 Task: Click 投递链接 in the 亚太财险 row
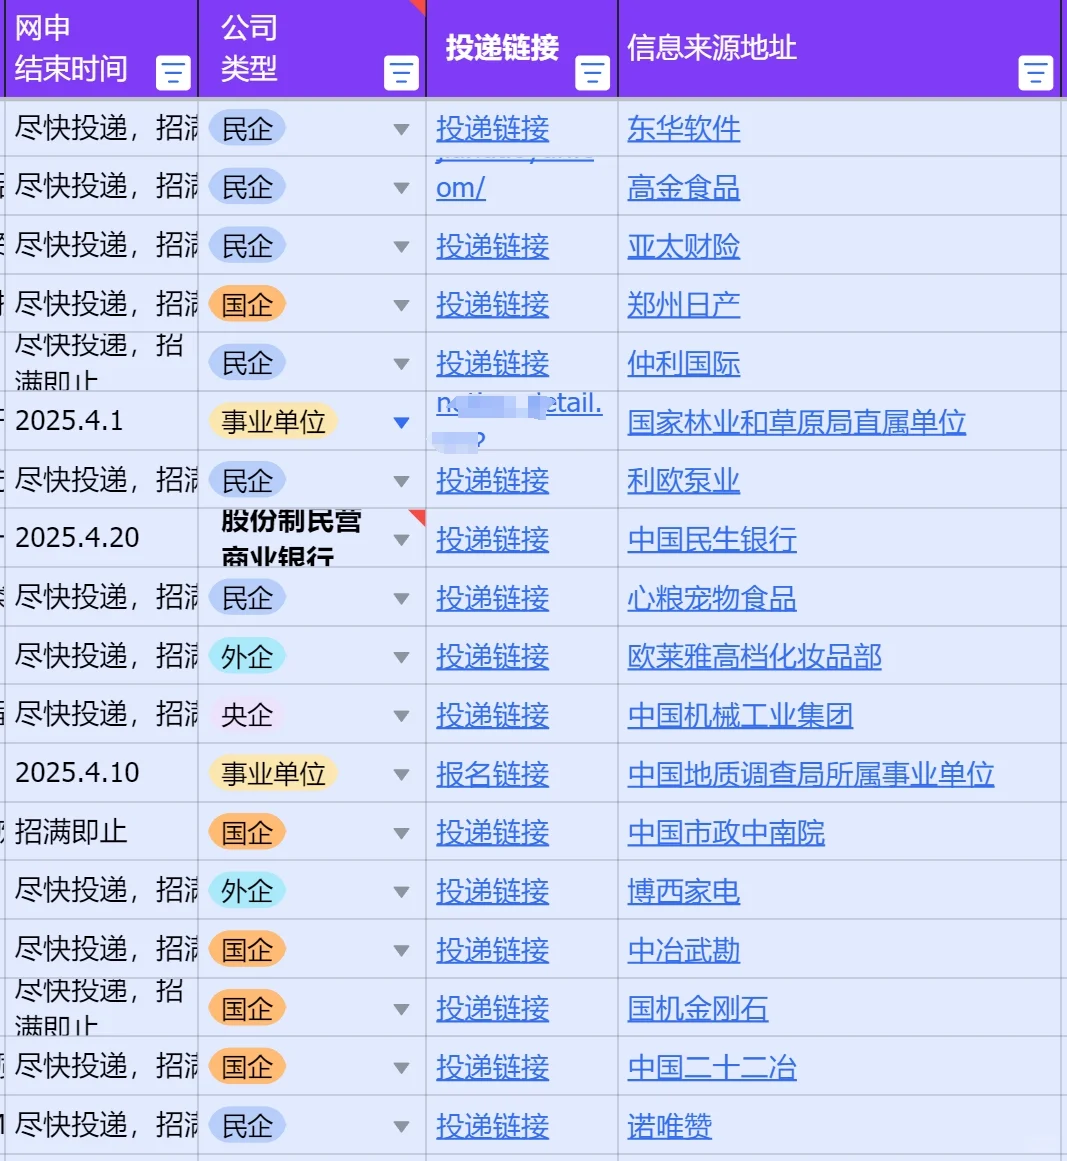[x=492, y=246]
